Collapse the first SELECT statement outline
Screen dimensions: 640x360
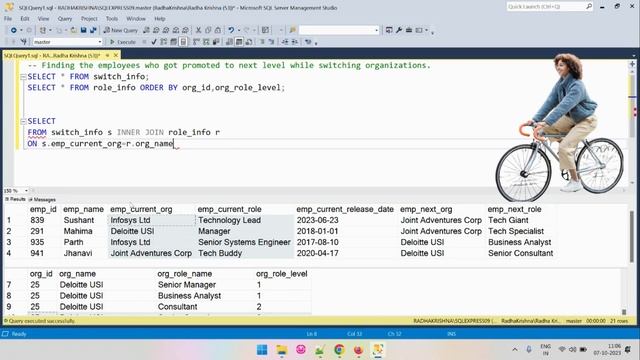point(23,77)
